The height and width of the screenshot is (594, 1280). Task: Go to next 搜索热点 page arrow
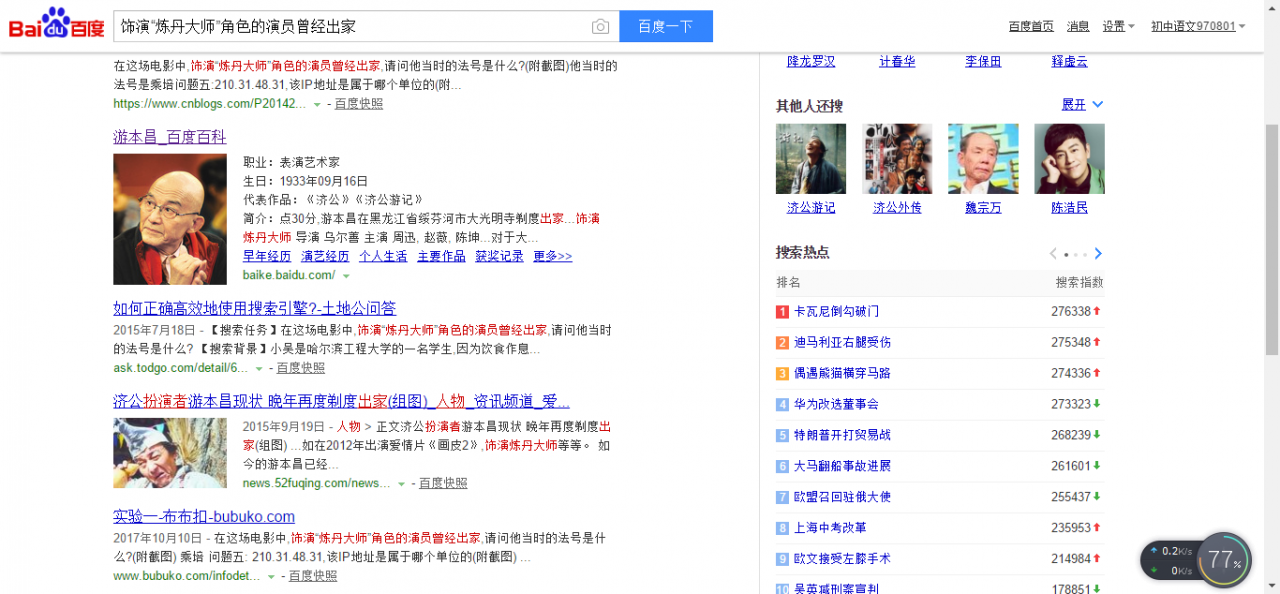1098,254
